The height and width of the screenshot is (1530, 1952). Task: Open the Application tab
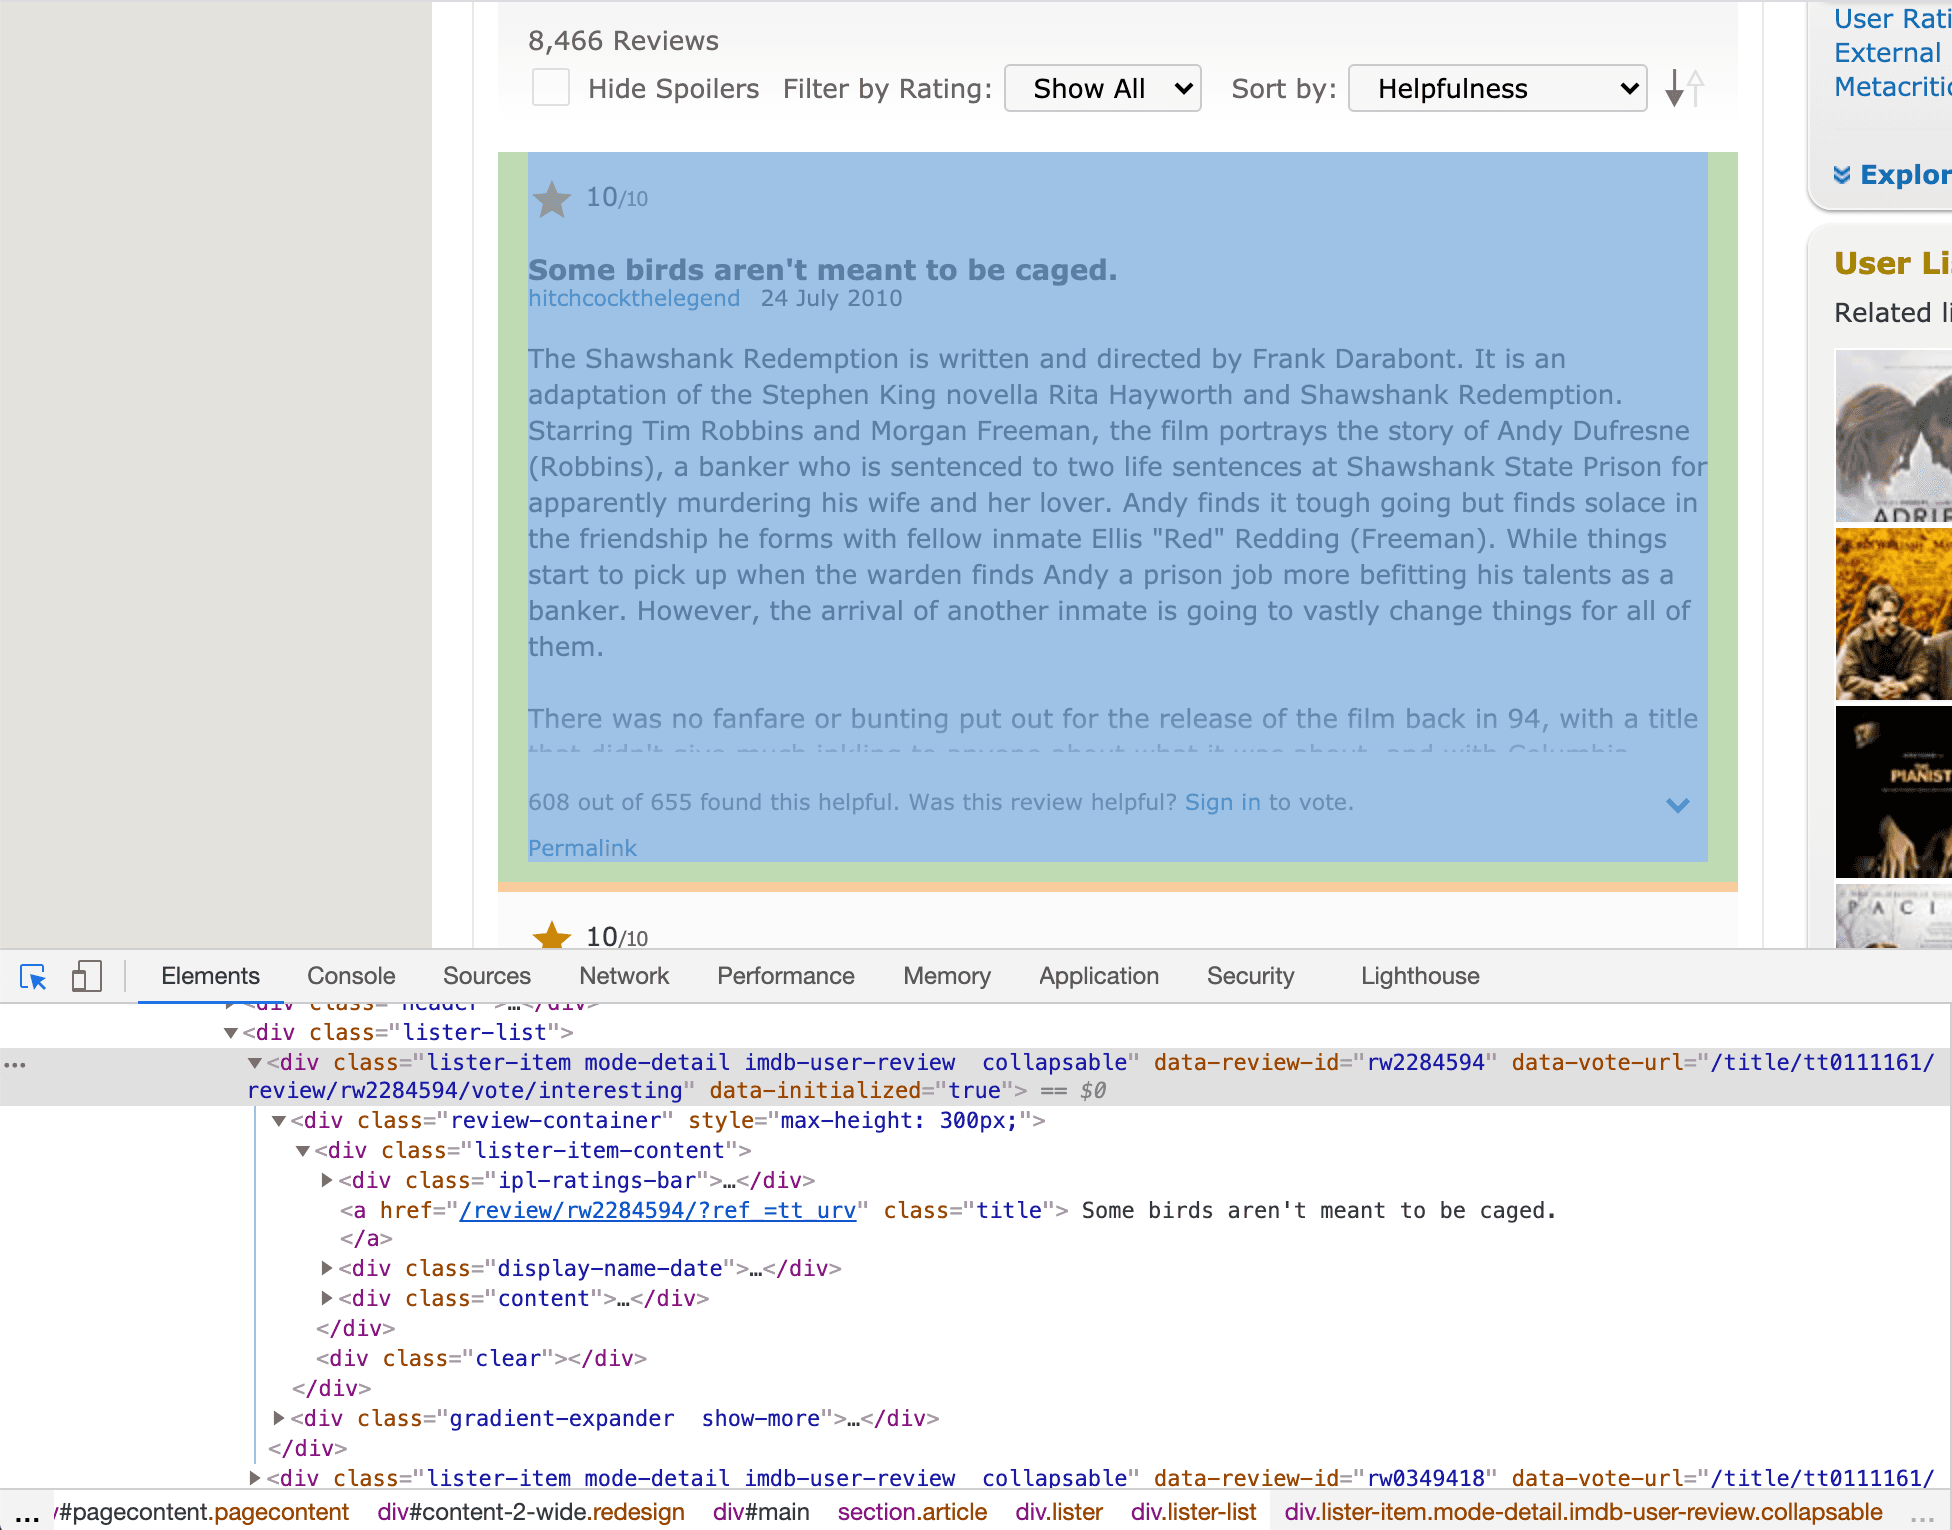[1099, 976]
